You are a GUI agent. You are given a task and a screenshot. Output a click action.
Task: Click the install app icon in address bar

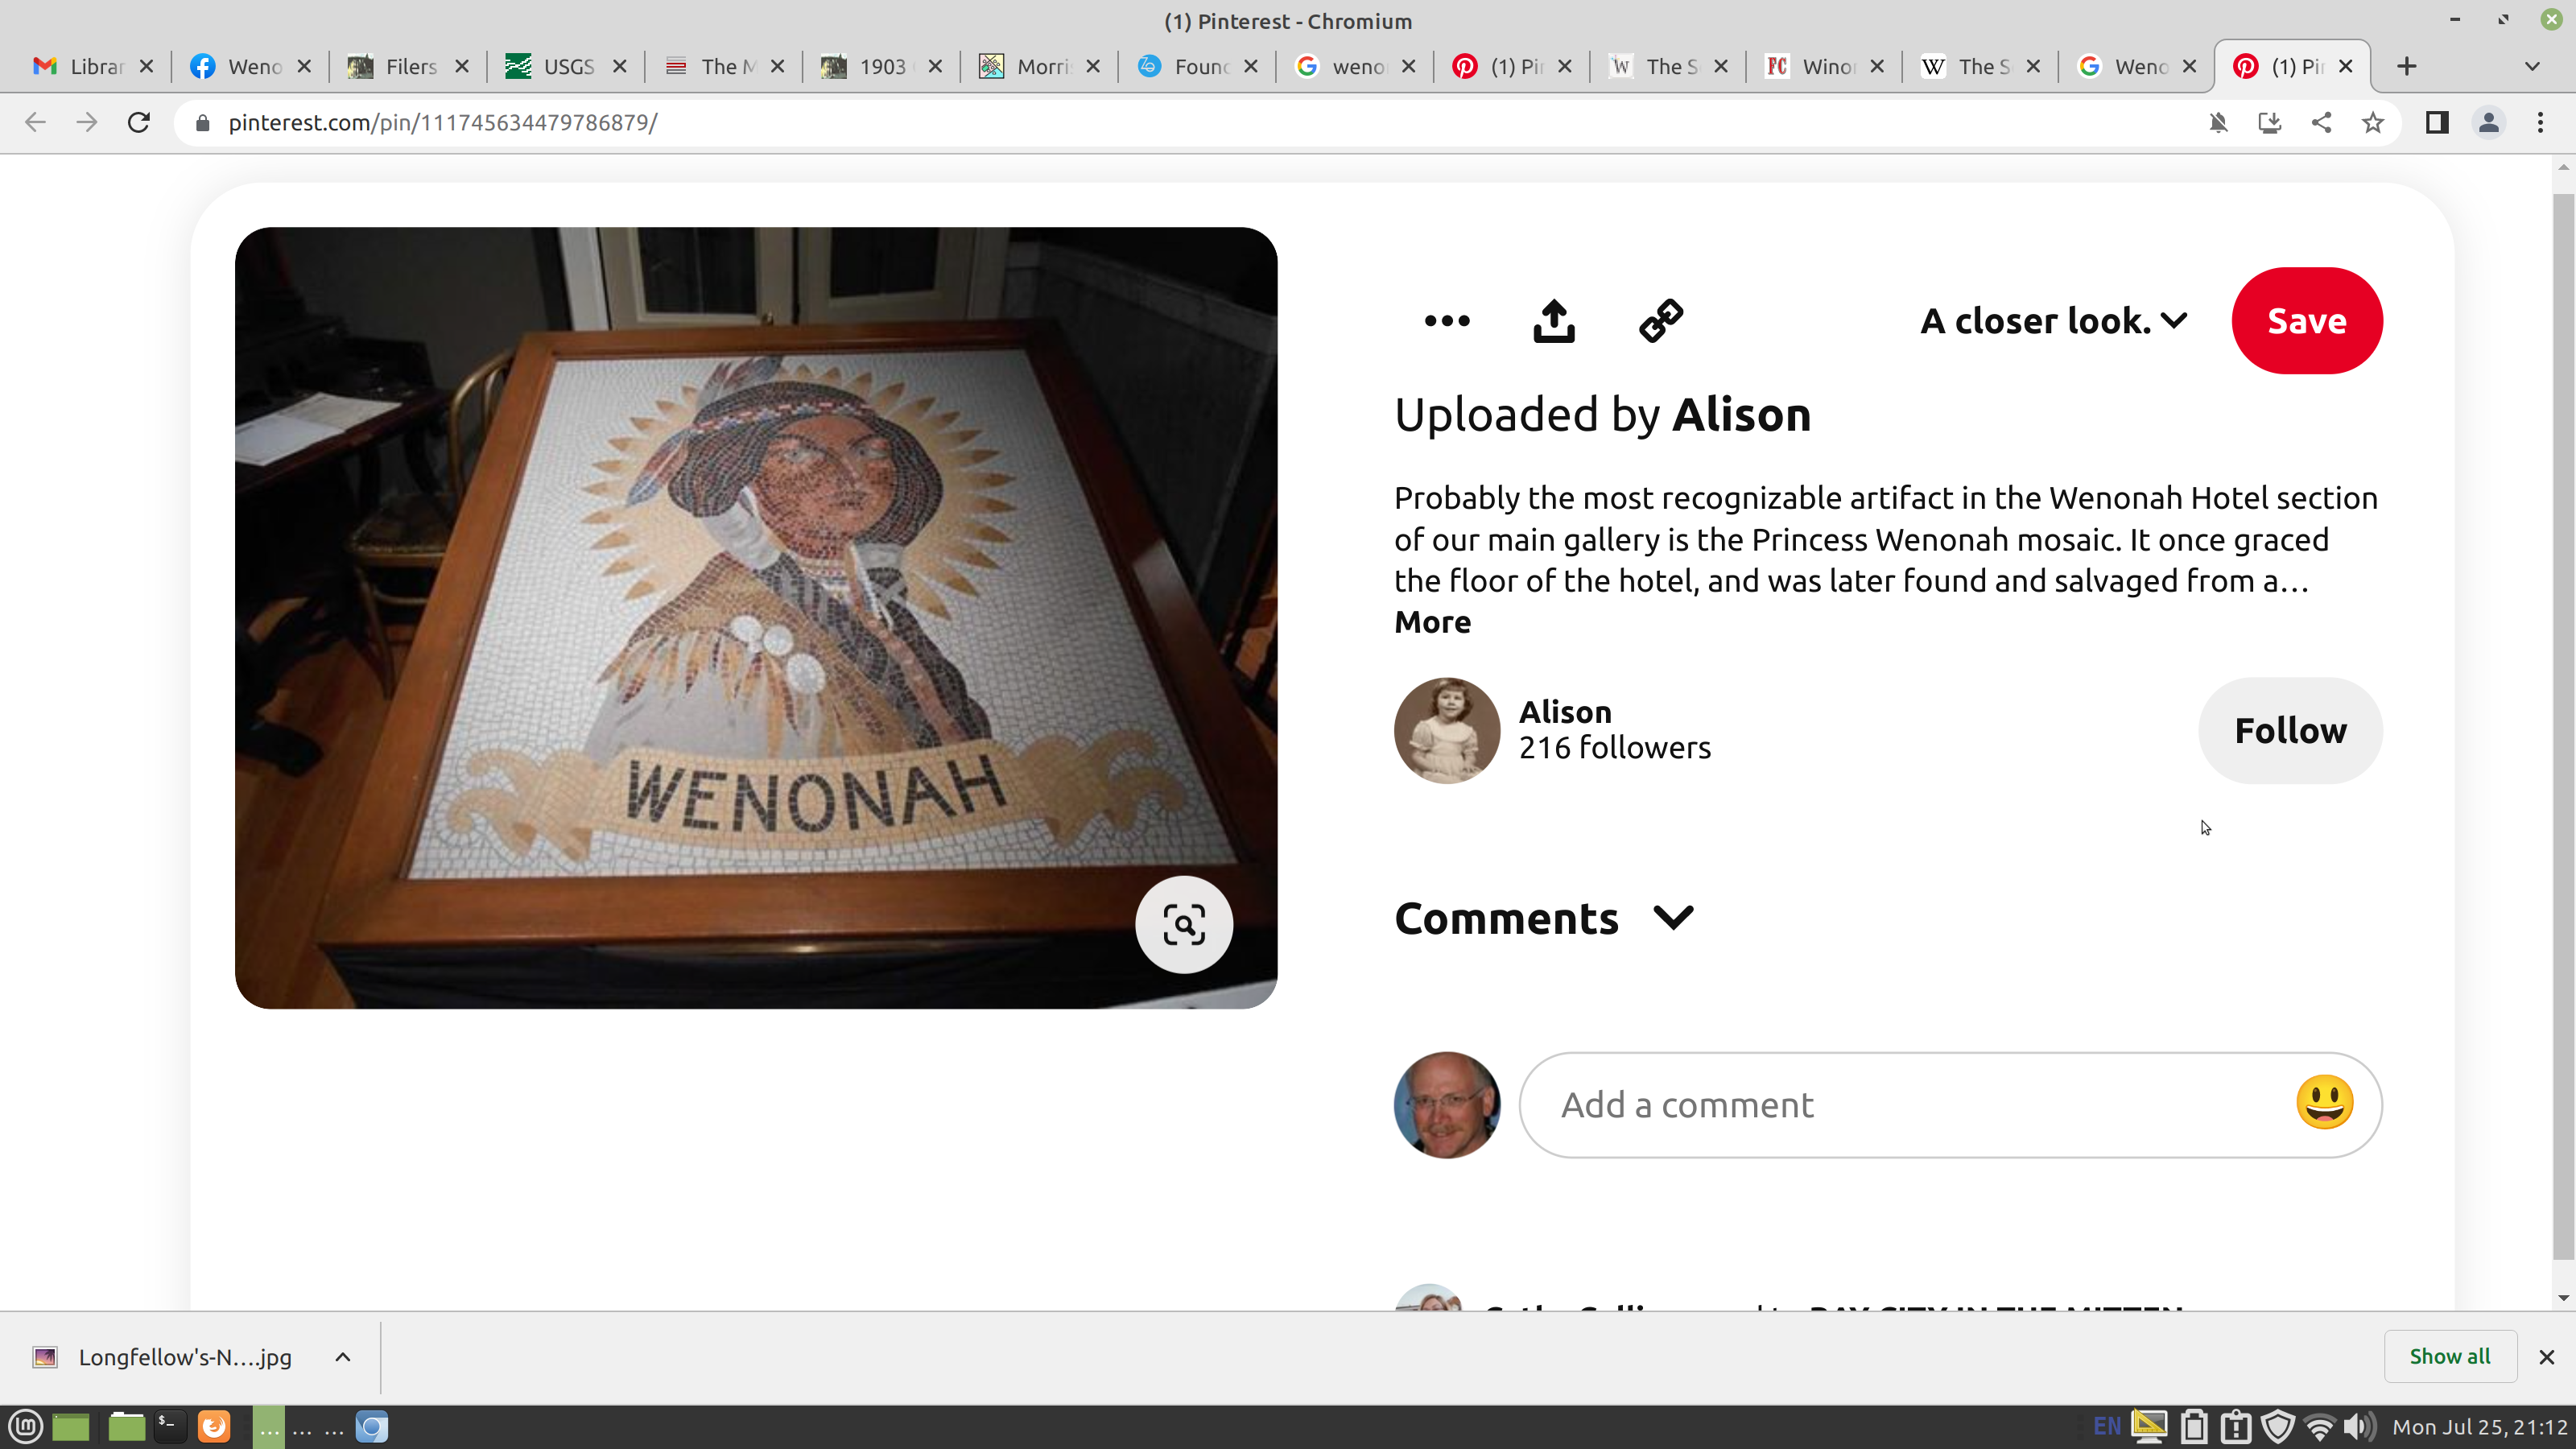[2270, 122]
